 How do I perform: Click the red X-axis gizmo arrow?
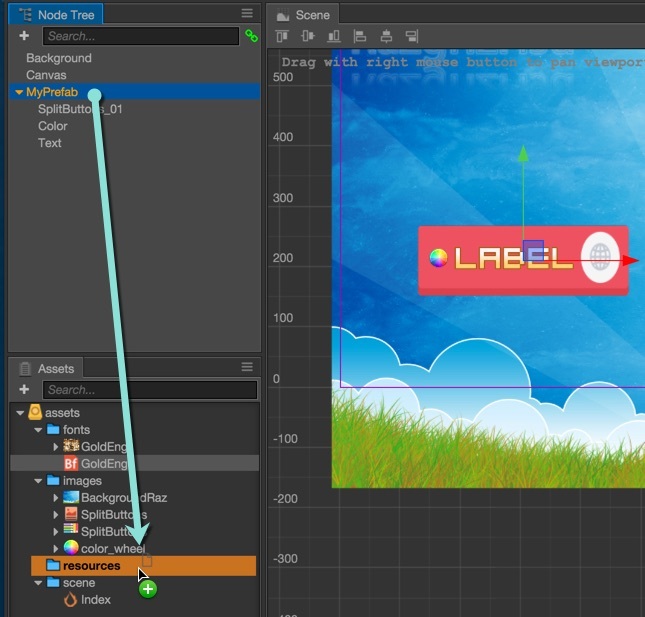click(x=630, y=260)
